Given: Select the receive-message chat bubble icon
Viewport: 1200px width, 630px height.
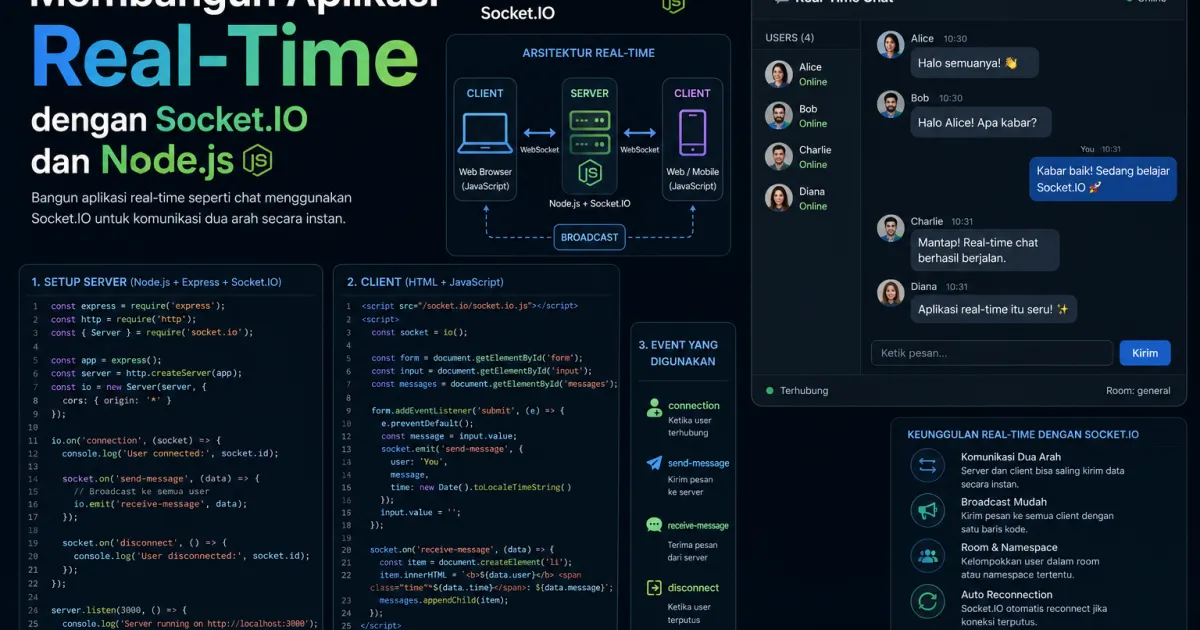Looking at the screenshot, I should click(x=654, y=525).
